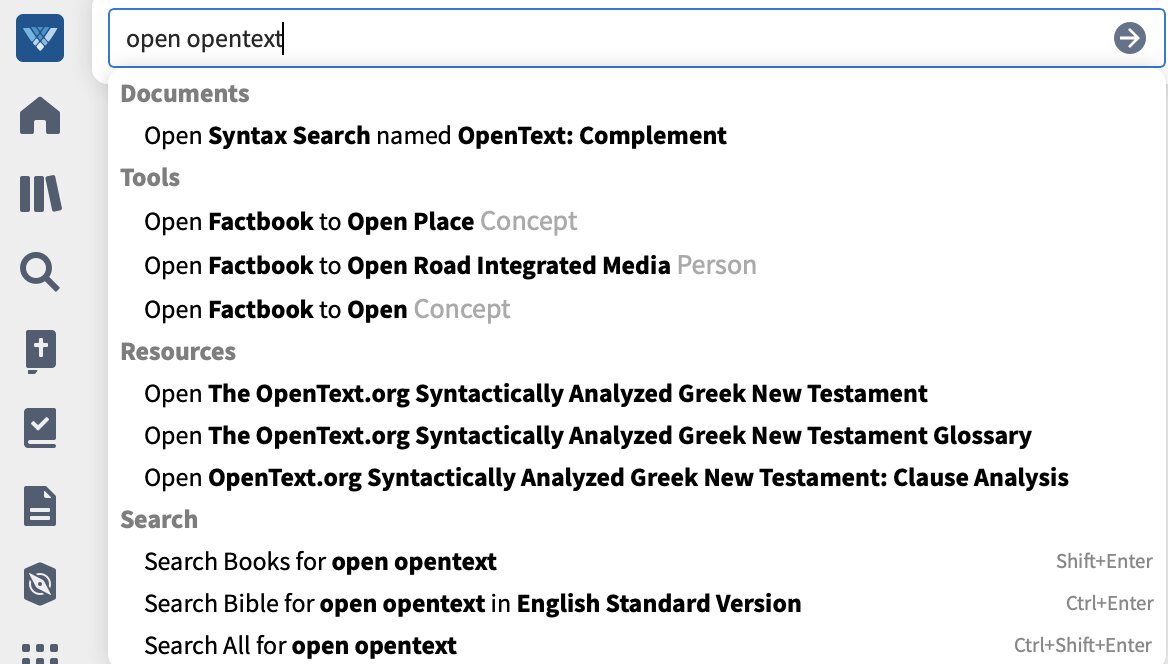Click the Shift+Enter shortcut hint
The width and height of the screenshot is (1168, 664).
click(1104, 561)
